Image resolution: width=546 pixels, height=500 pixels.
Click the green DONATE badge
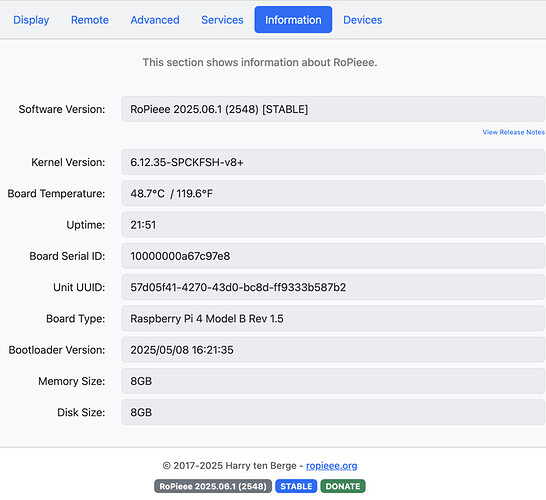click(343, 486)
